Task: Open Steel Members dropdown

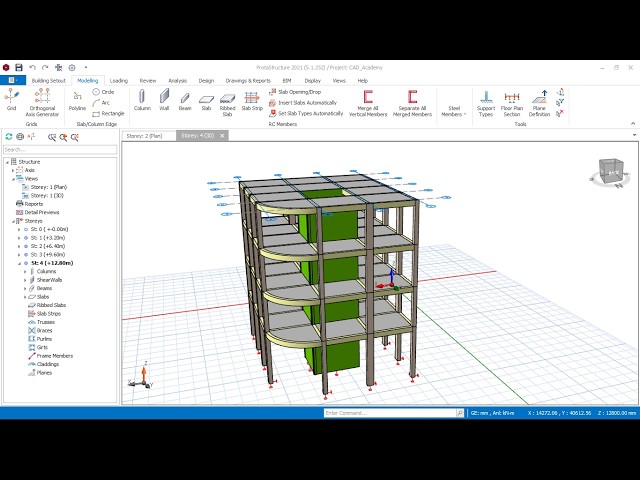Action: [453, 111]
